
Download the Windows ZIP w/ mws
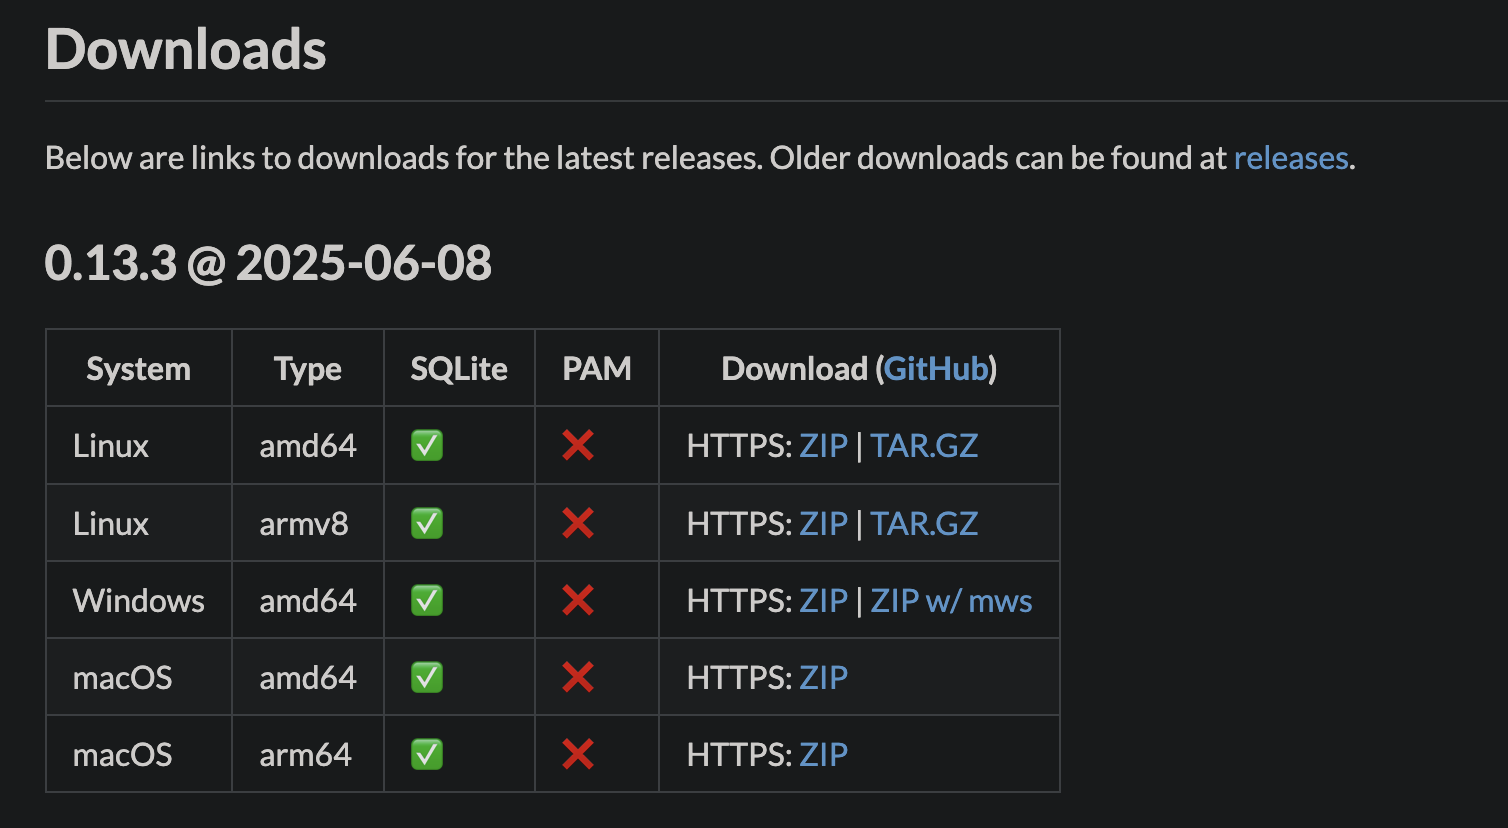point(951,600)
